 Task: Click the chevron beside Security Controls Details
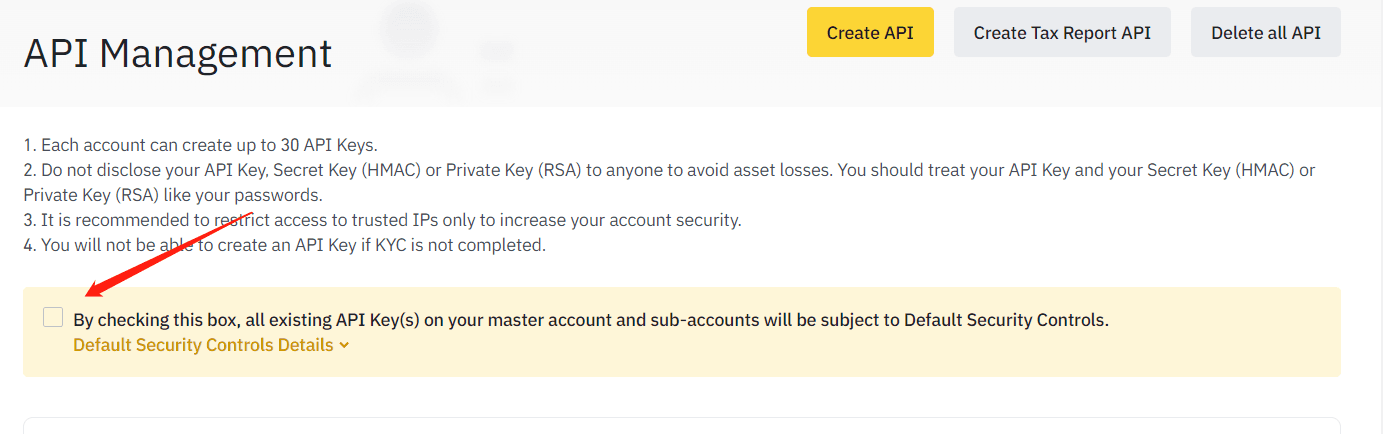[344, 345]
